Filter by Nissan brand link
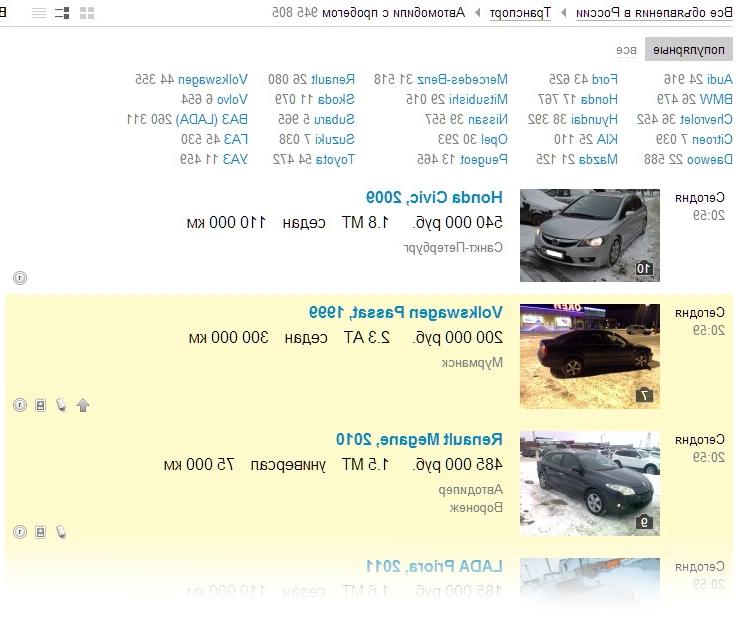The height and width of the screenshot is (625, 741). point(488,120)
